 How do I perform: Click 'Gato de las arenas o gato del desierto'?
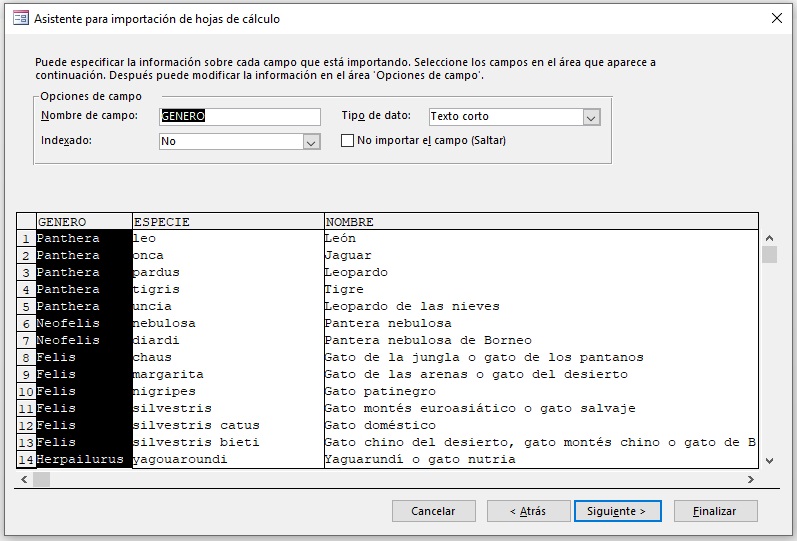[x=541, y=374]
